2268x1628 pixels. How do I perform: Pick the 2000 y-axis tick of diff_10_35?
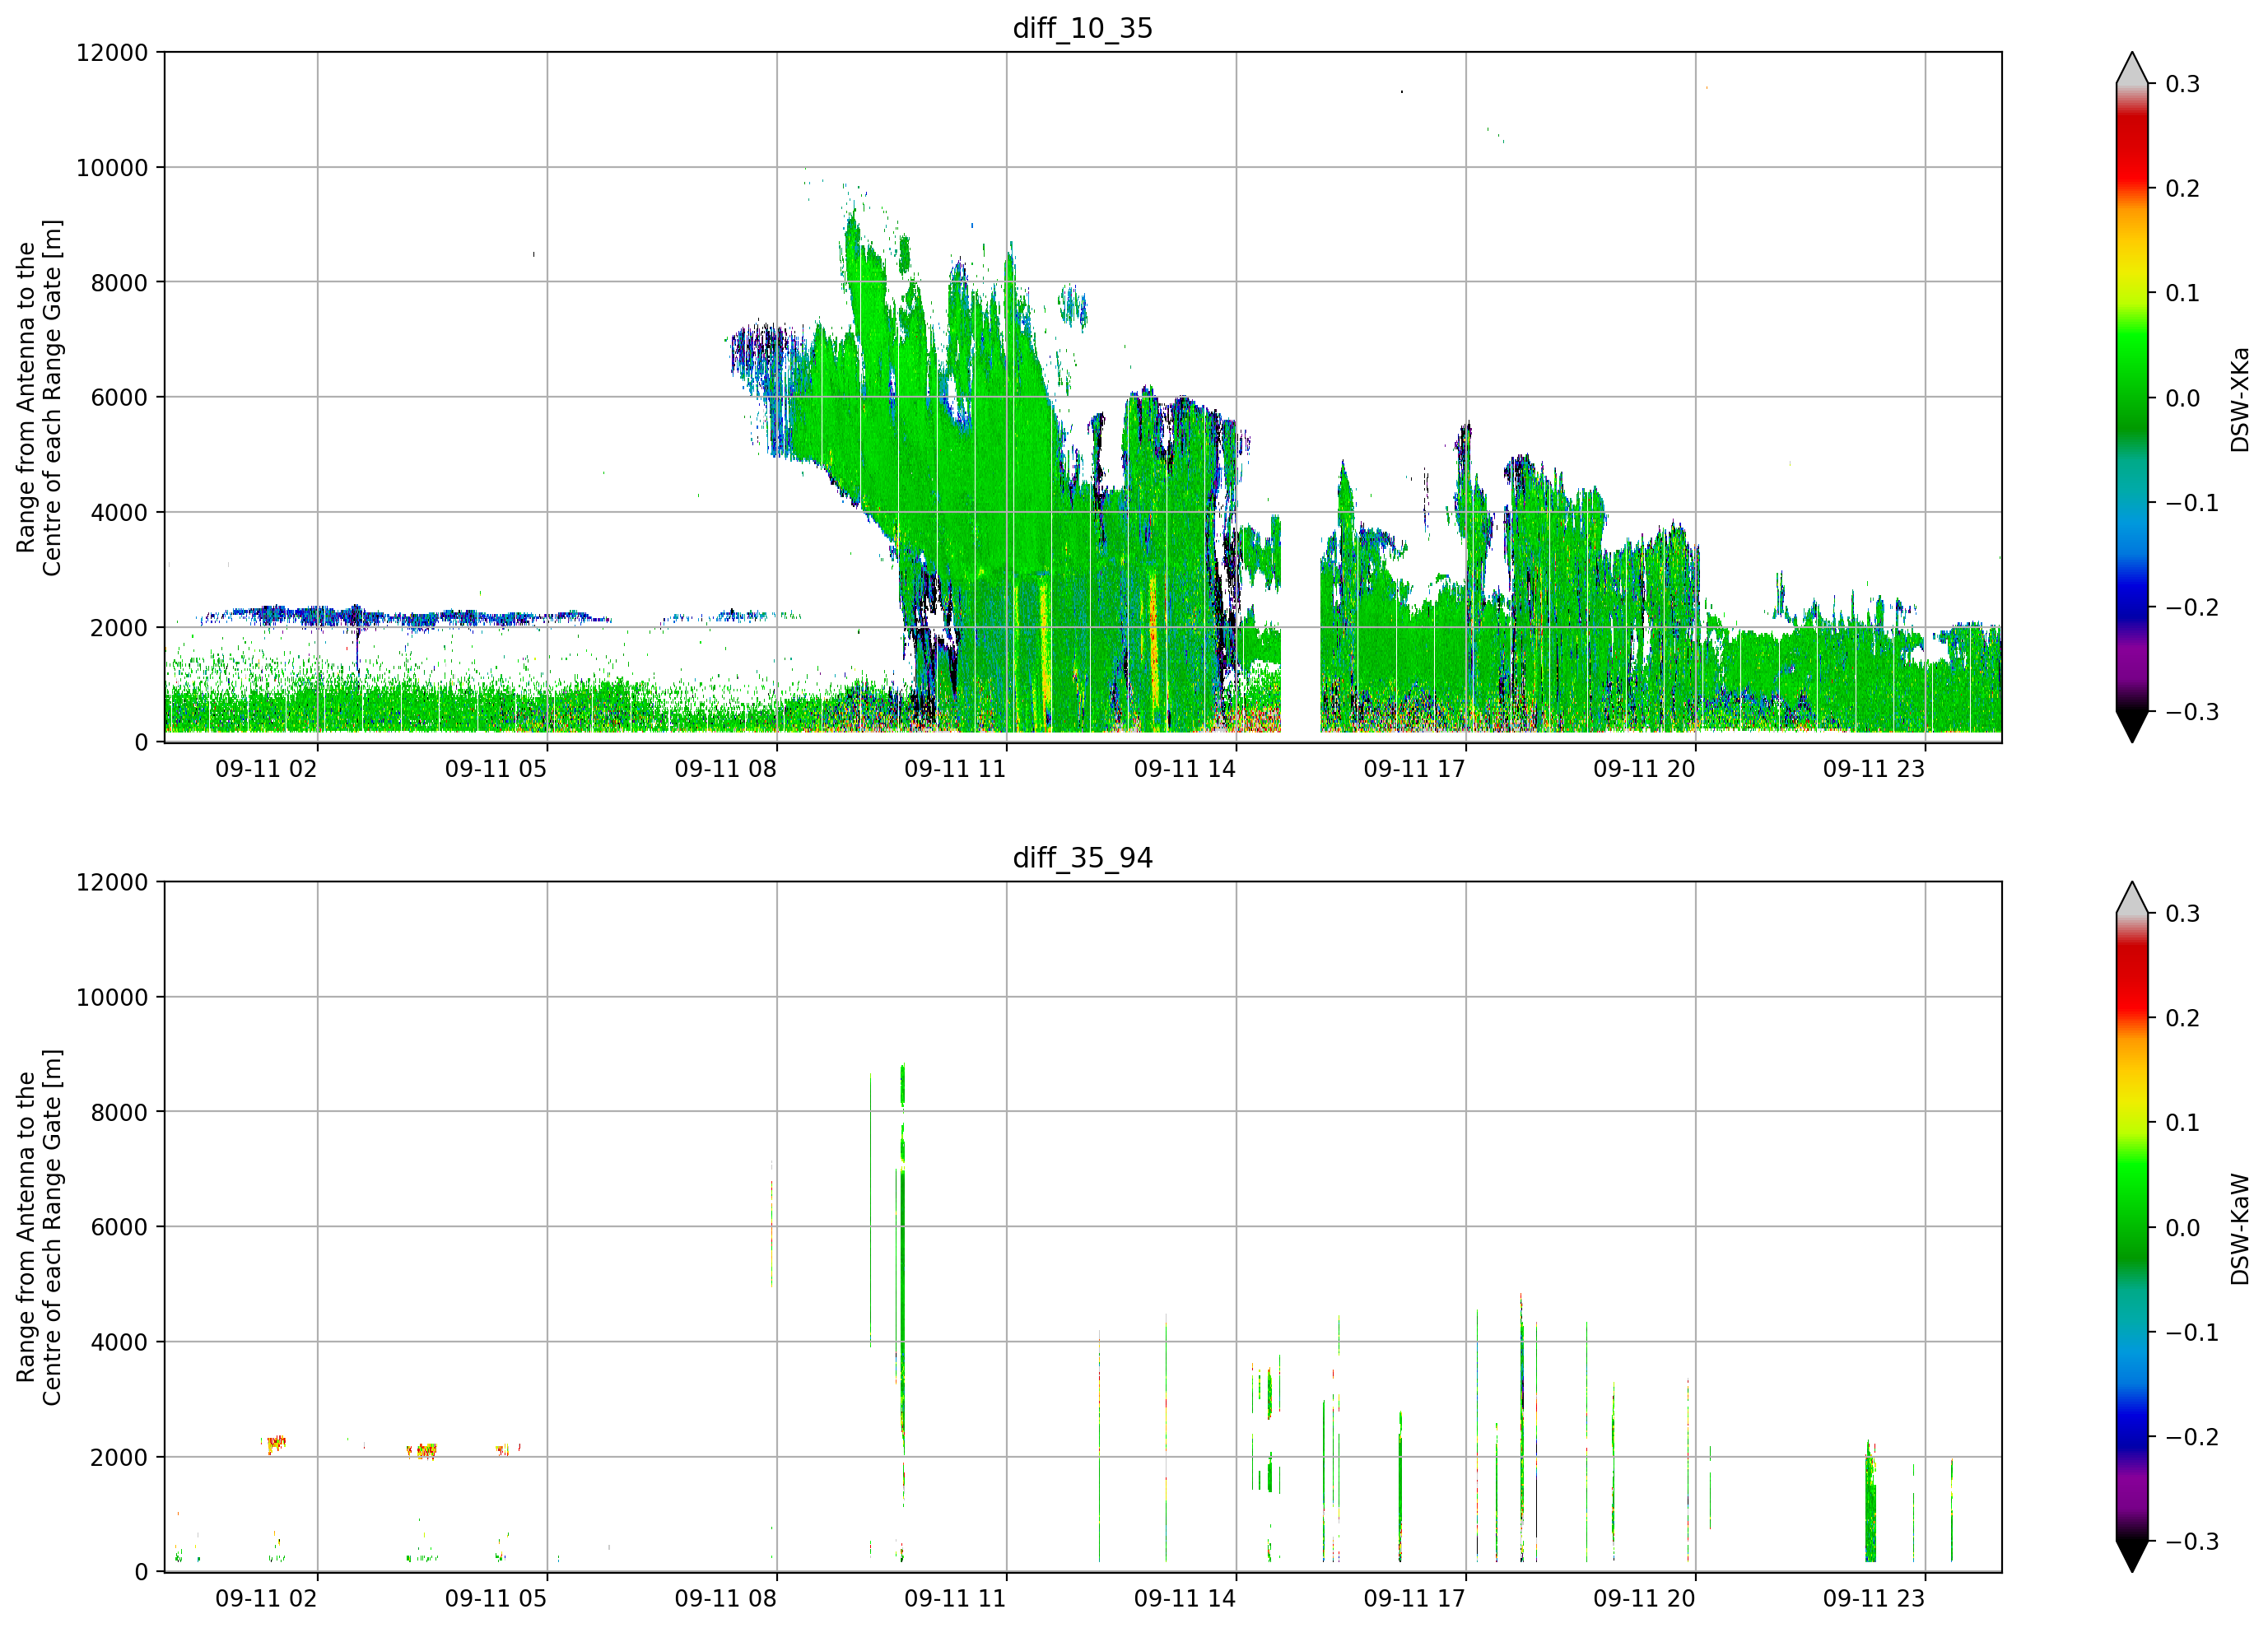click(x=119, y=628)
